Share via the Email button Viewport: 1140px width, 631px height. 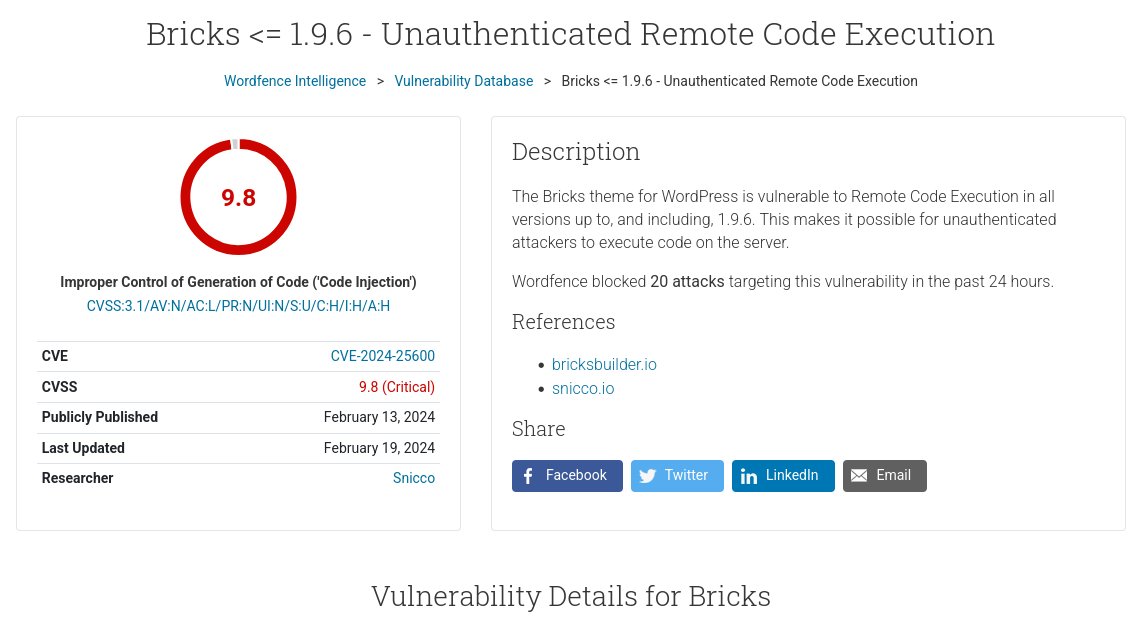(885, 476)
